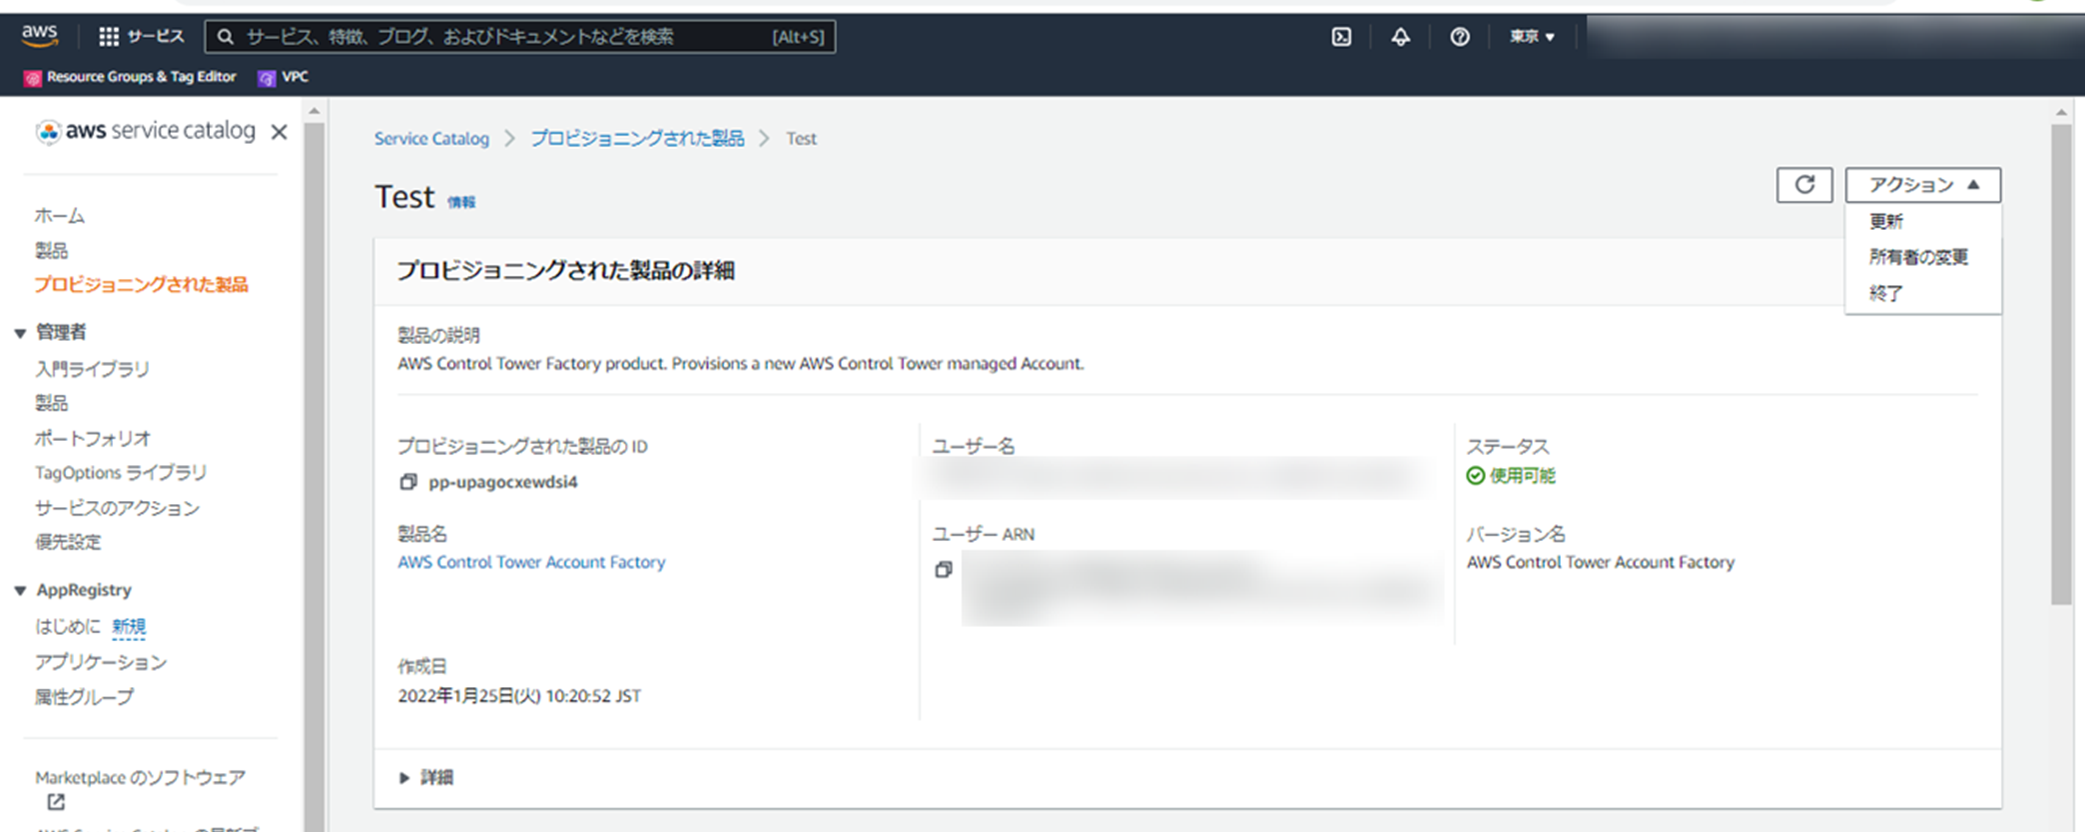This screenshot has width=2085, height=832.
Task: Select 終了 from the action menu
Action: point(1886,293)
